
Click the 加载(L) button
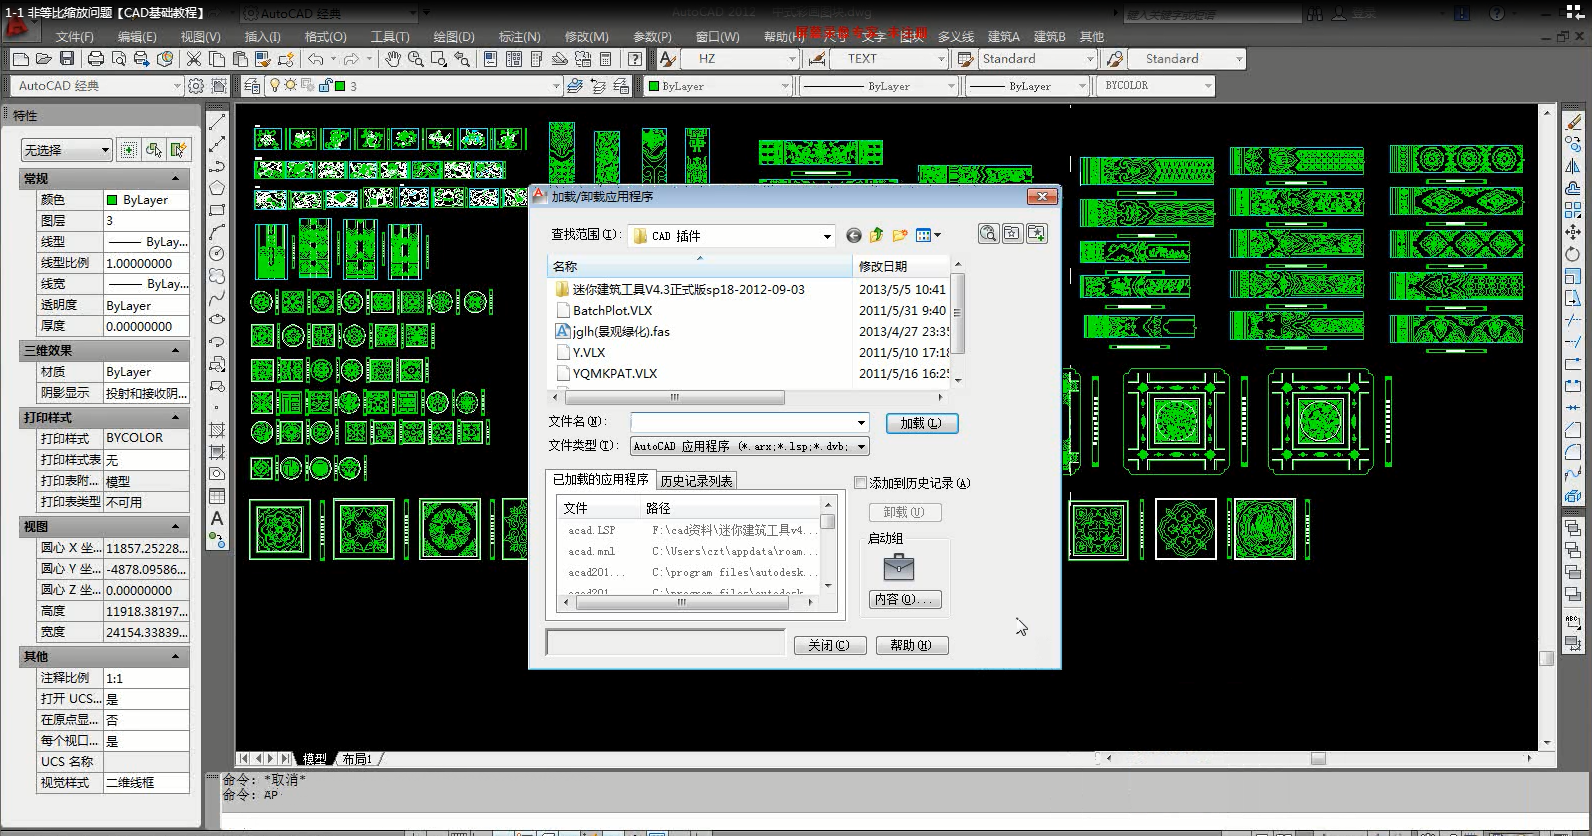[921, 423]
